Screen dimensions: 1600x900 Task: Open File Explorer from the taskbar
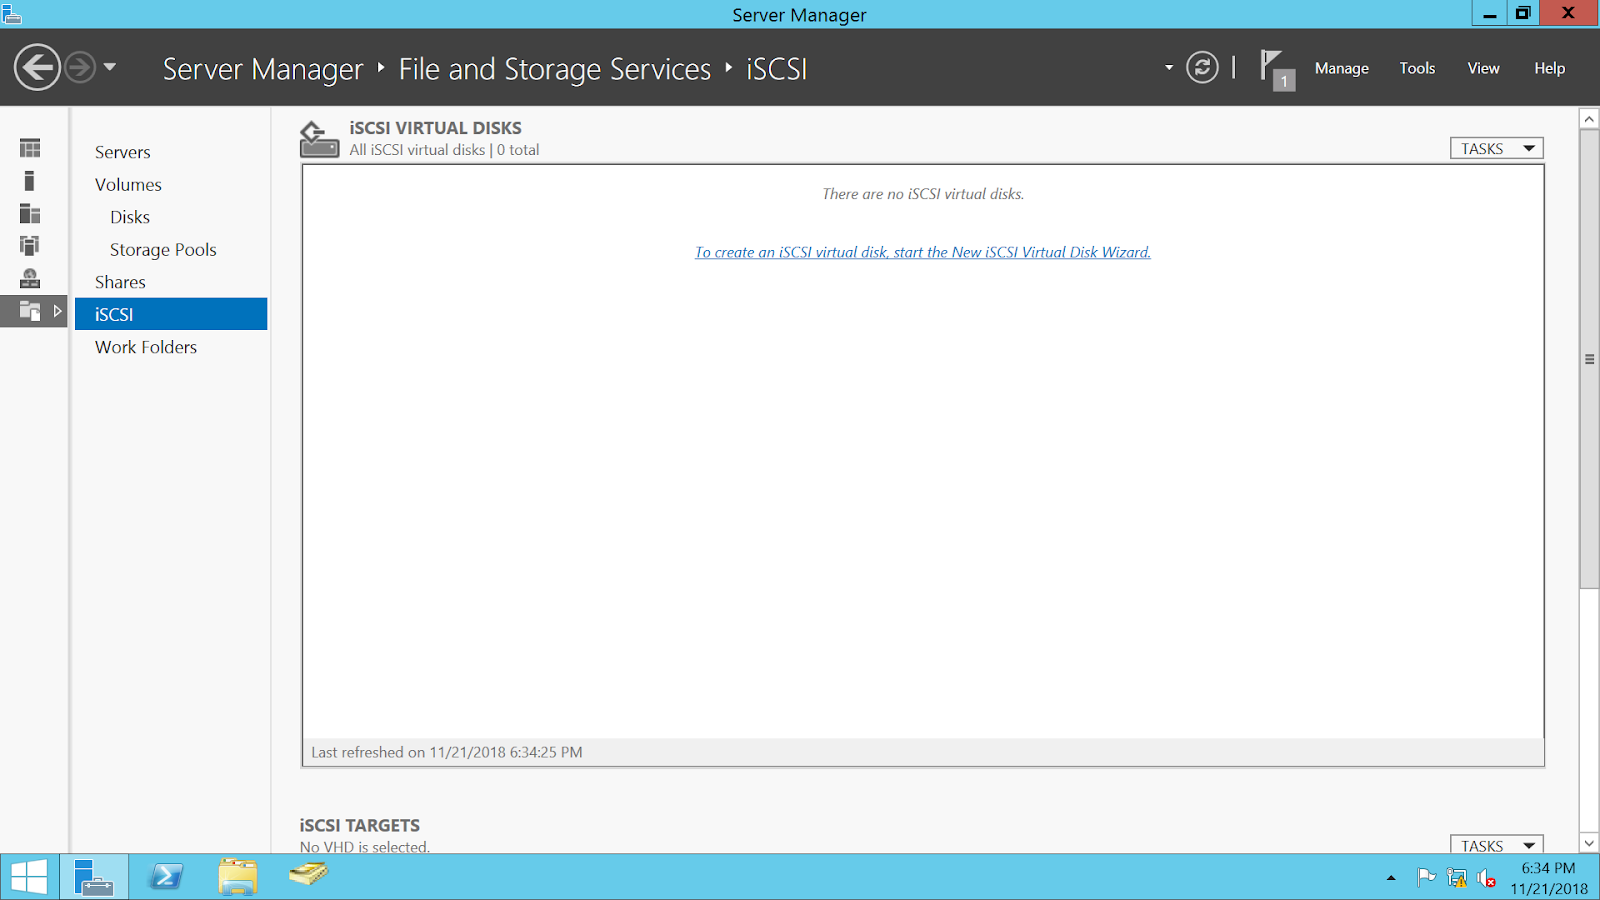tap(238, 877)
